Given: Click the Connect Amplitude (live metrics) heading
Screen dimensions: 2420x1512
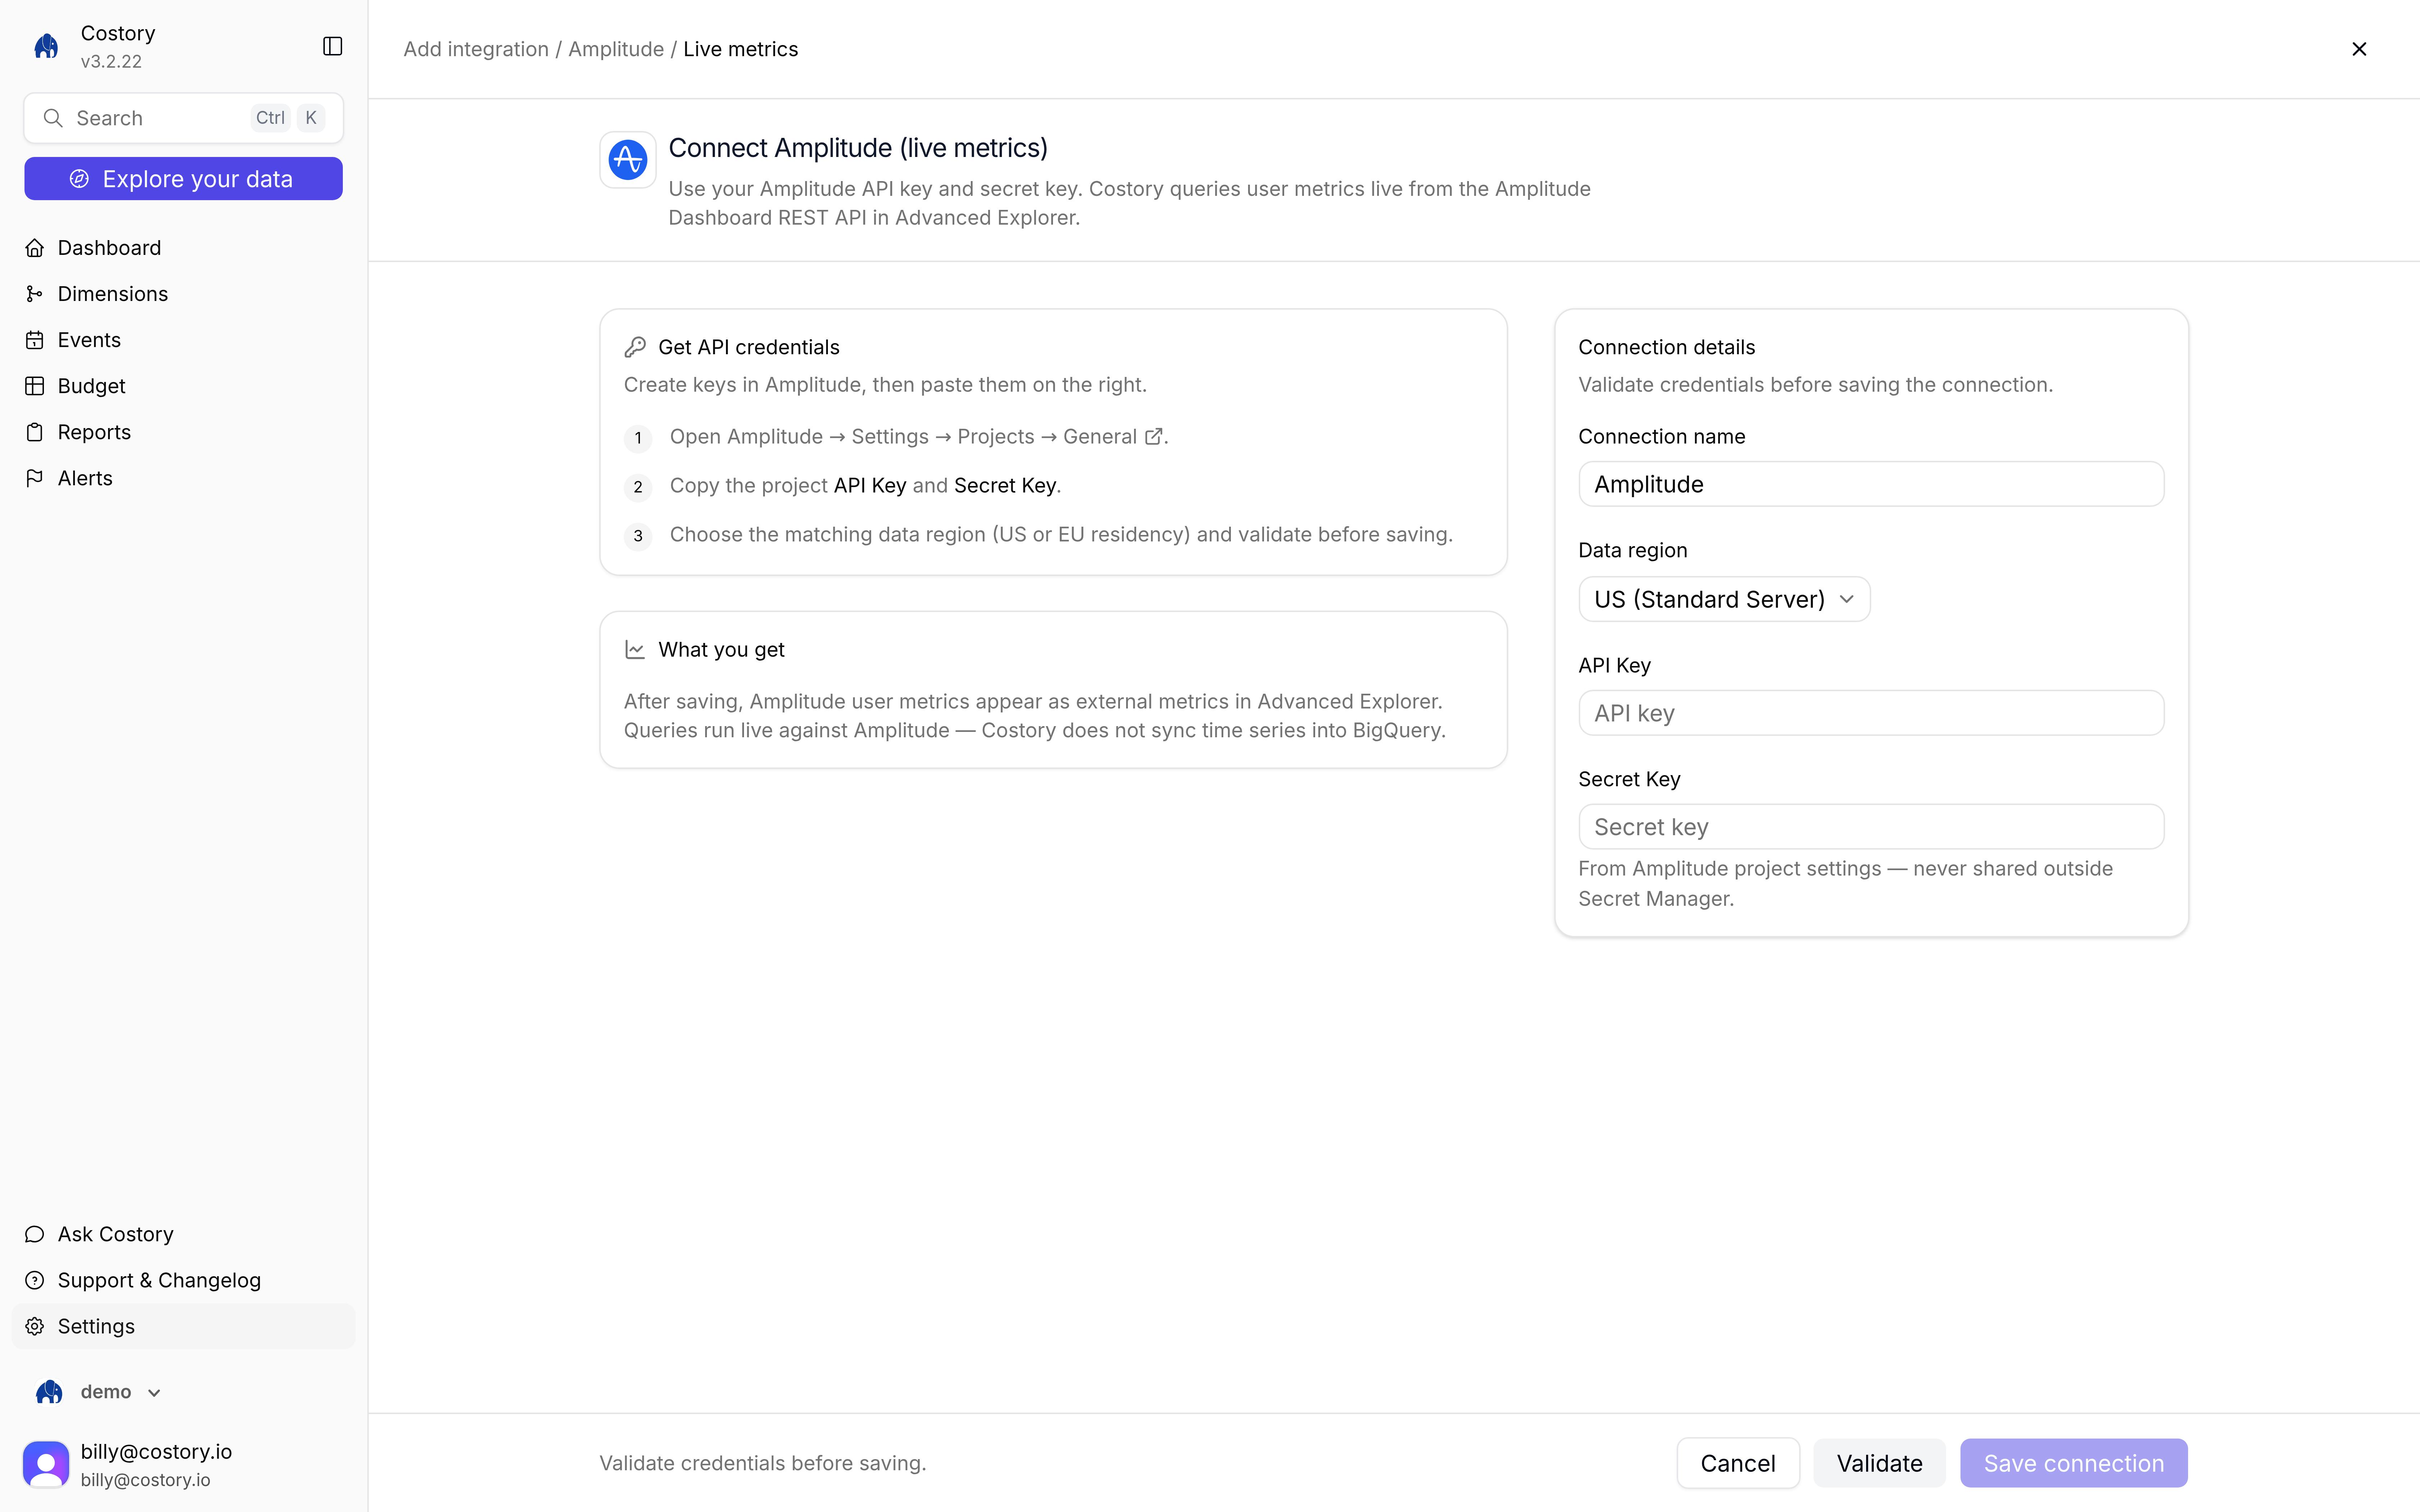Looking at the screenshot, I should tap(858, 148).
